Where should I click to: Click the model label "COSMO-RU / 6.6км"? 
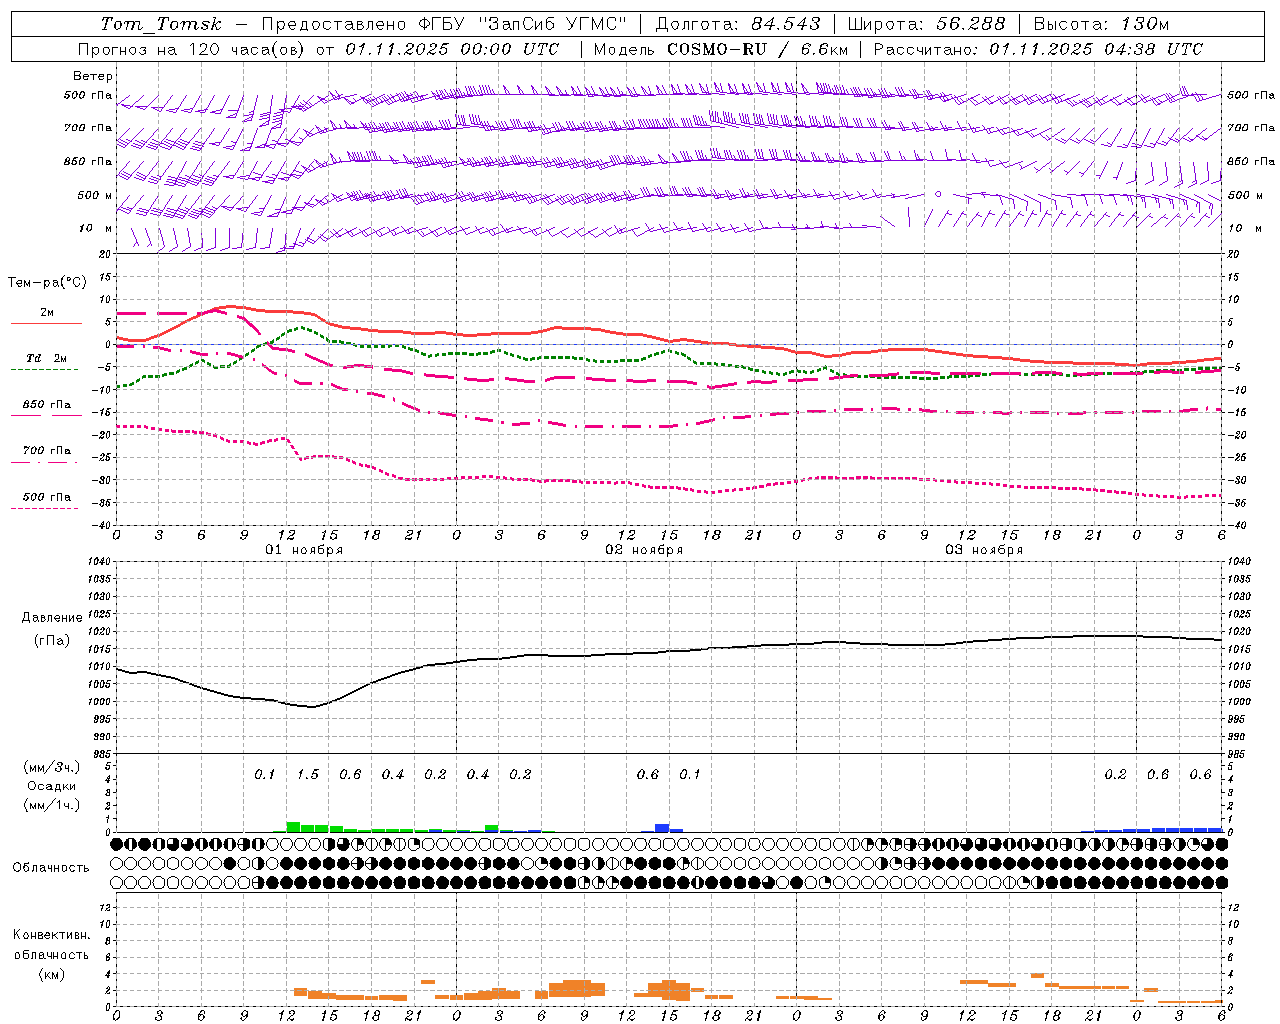point(758,49)
